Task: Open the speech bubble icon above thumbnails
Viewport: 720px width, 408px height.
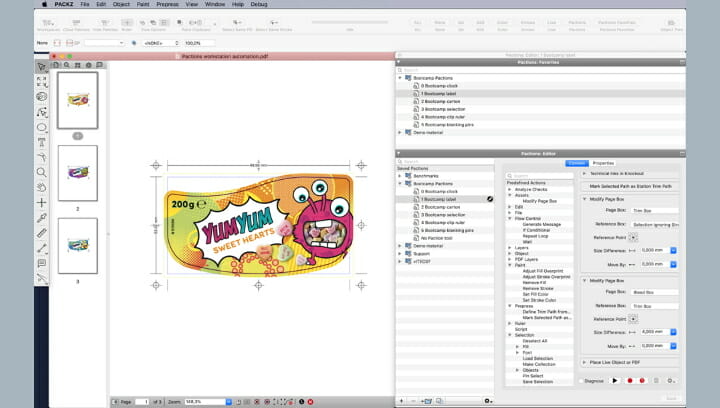Action: 100,65
